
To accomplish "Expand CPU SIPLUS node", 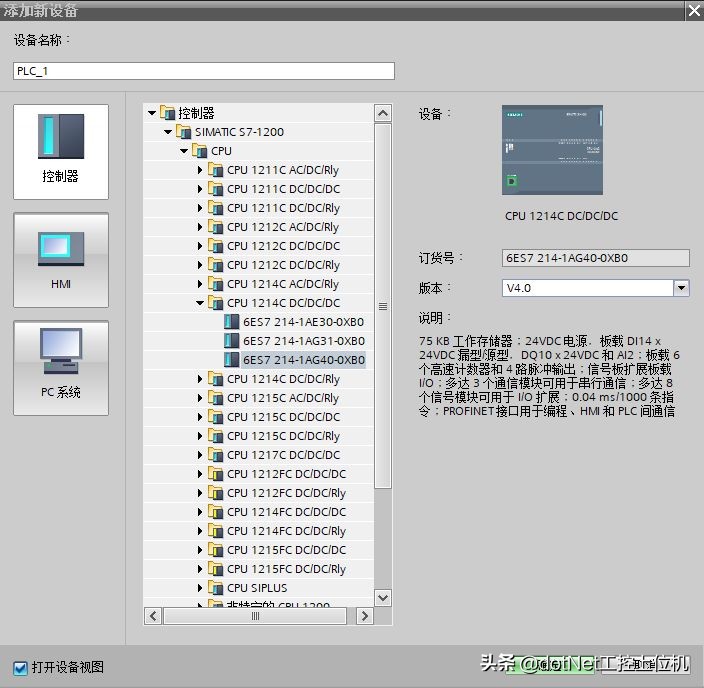I will 200,588.
